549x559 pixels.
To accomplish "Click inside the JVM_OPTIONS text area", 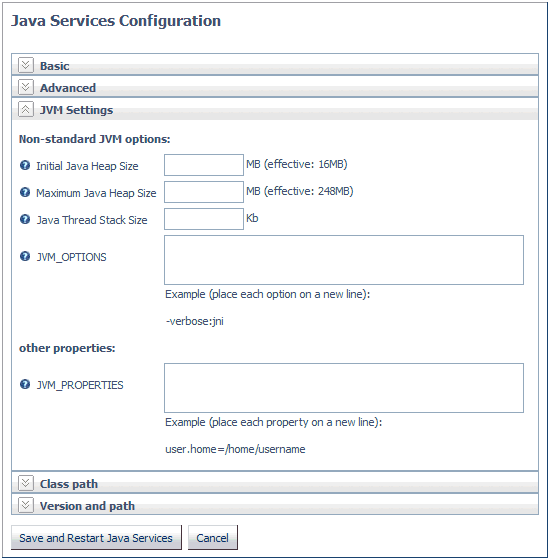I will [344, 260].
